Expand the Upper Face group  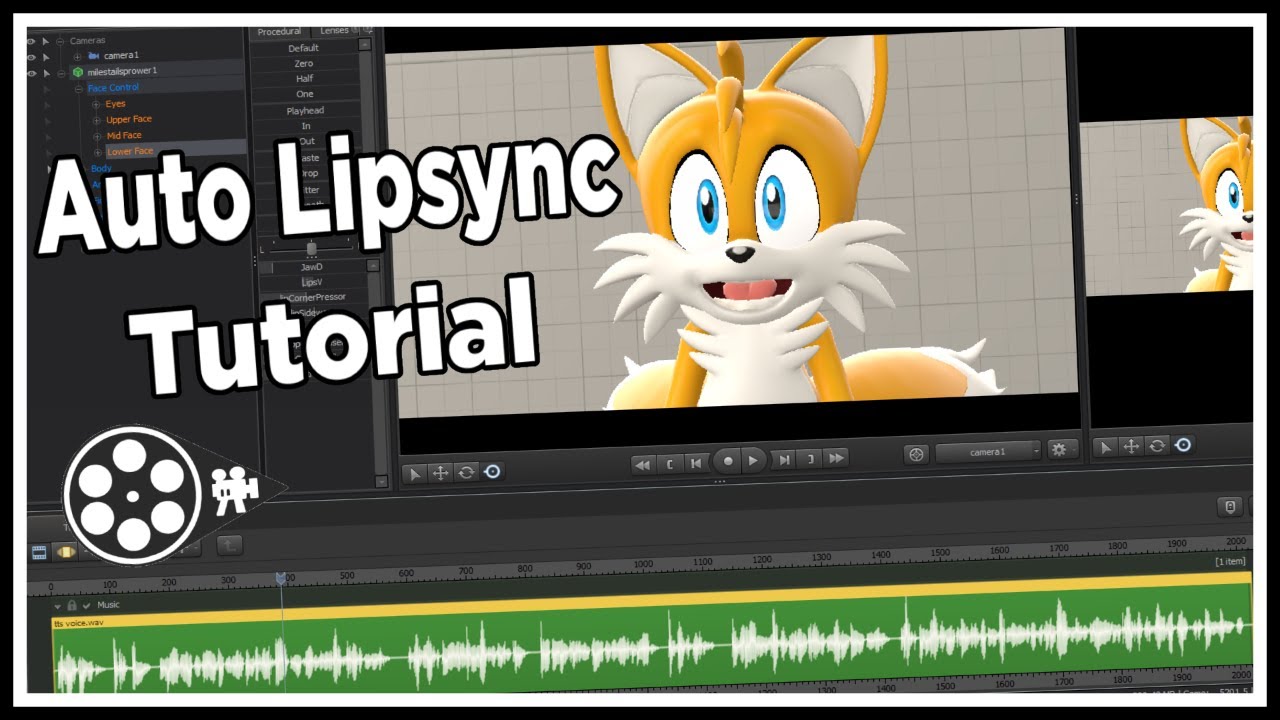[96, 120]
